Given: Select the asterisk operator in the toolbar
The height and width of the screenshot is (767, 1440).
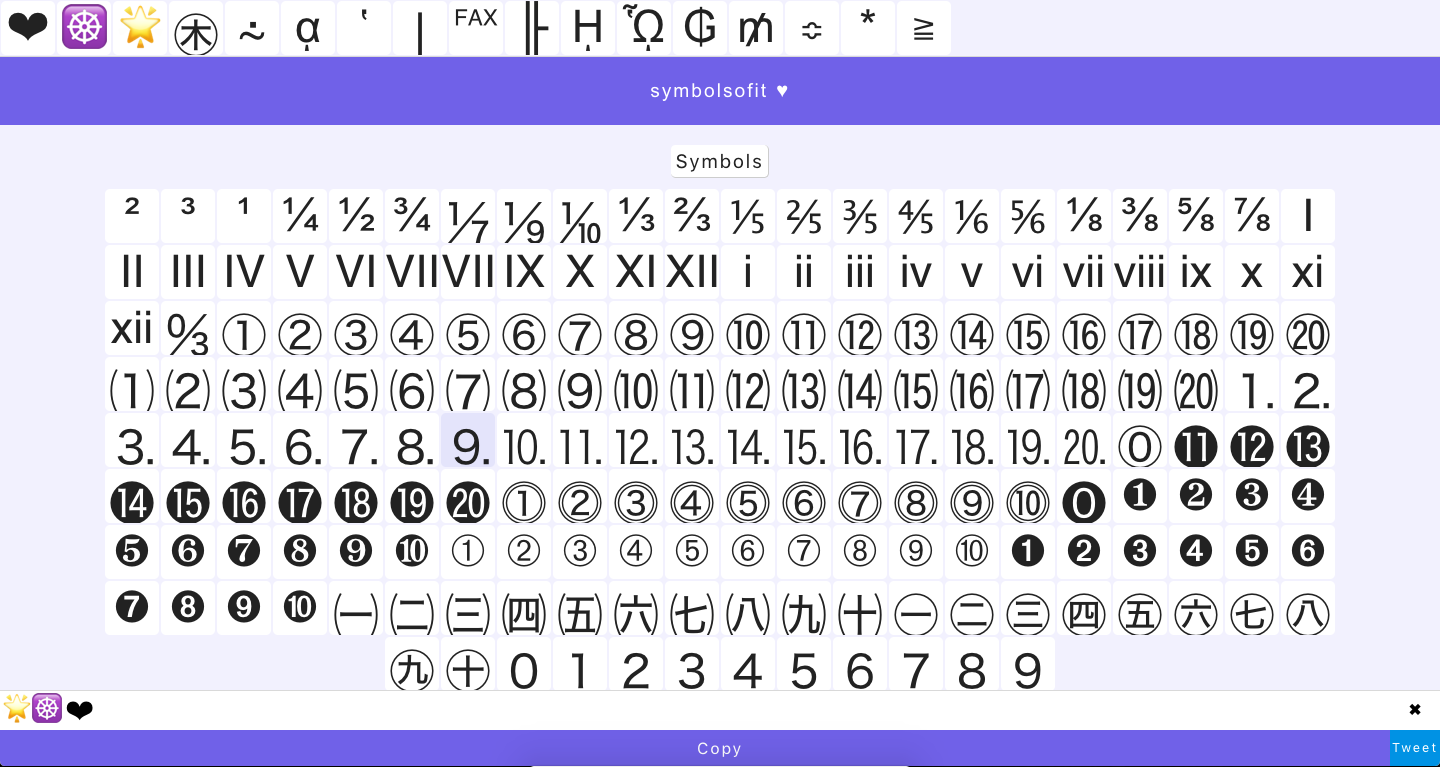Looking at the screenshot, I should point(868,27).
